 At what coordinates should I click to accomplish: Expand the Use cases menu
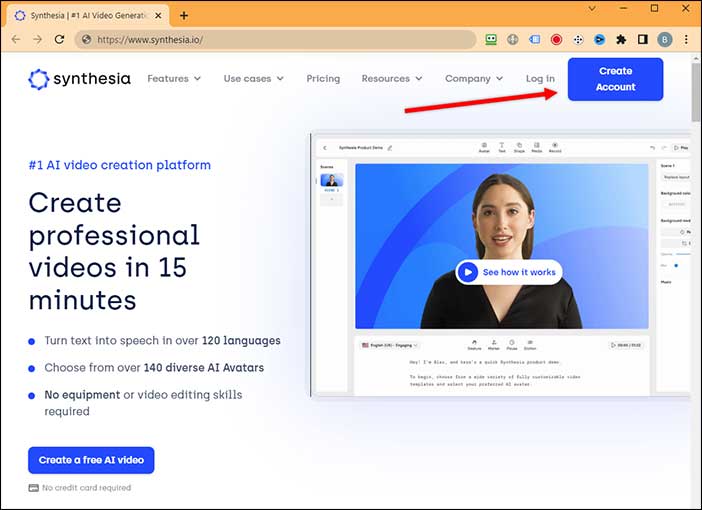point(253,79)
